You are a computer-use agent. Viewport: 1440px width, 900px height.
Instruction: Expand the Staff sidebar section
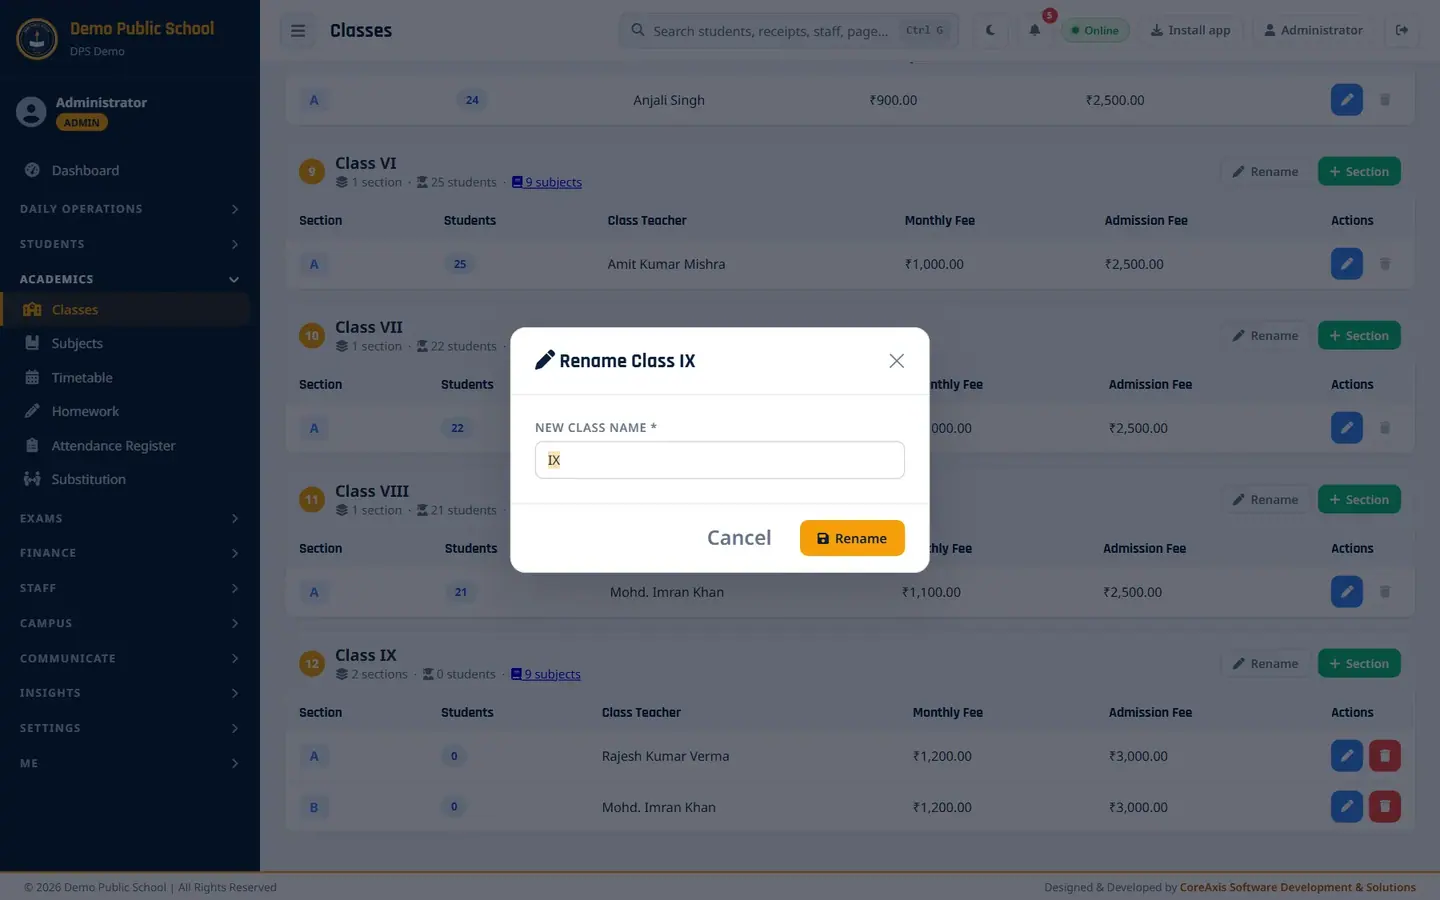[x=130, y=588]
